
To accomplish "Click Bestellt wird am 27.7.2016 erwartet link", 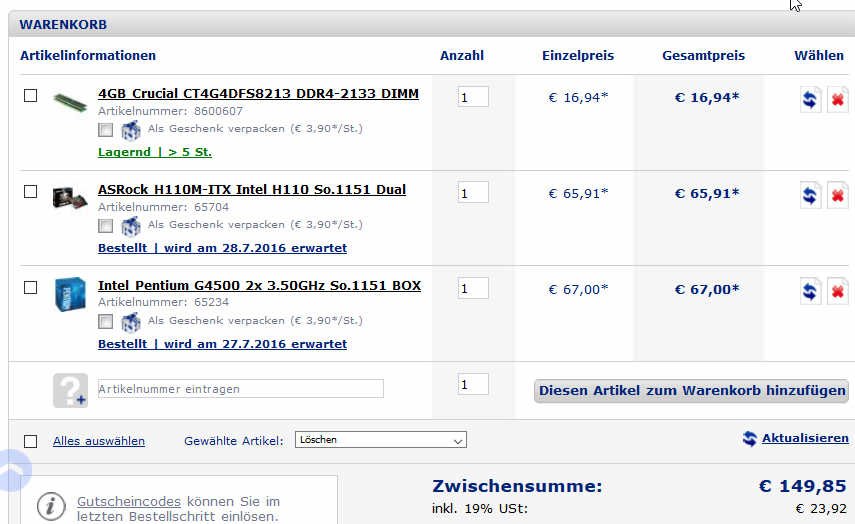I will [222, 344].
